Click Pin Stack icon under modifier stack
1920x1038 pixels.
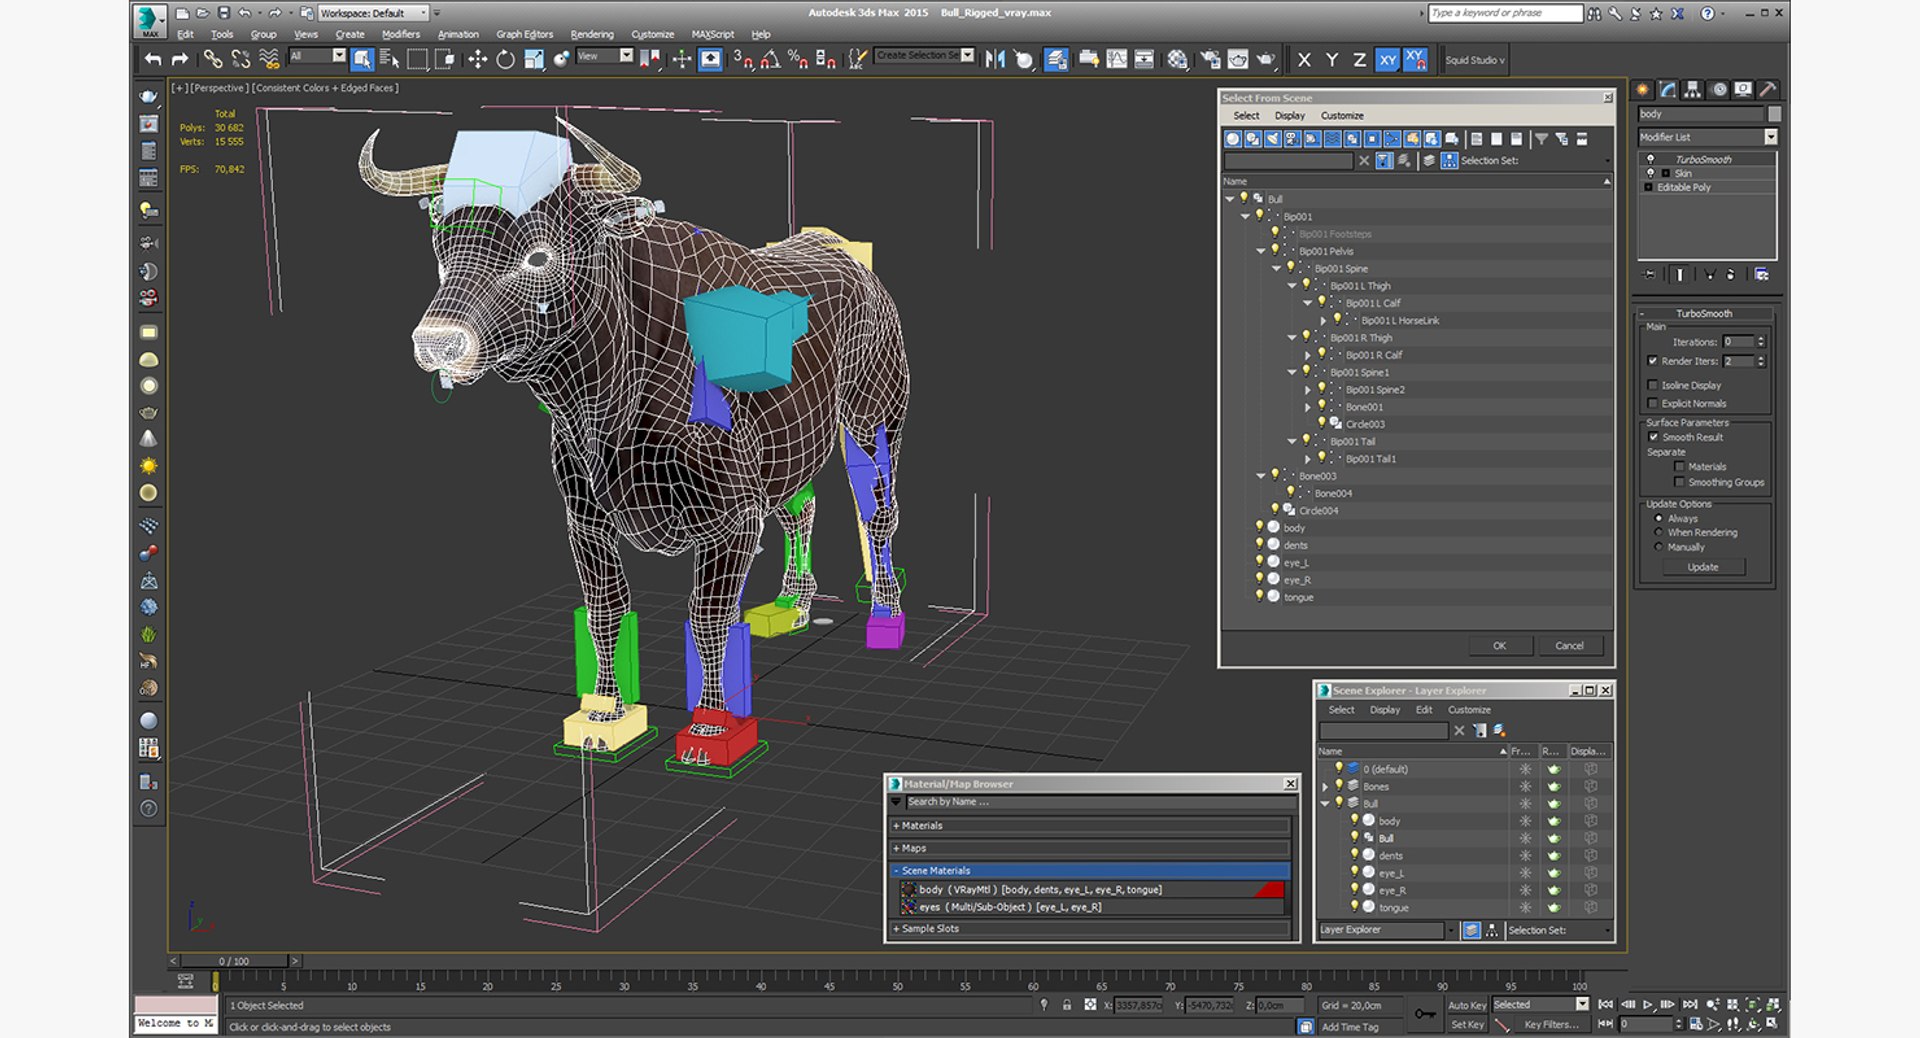point(1650,274)
